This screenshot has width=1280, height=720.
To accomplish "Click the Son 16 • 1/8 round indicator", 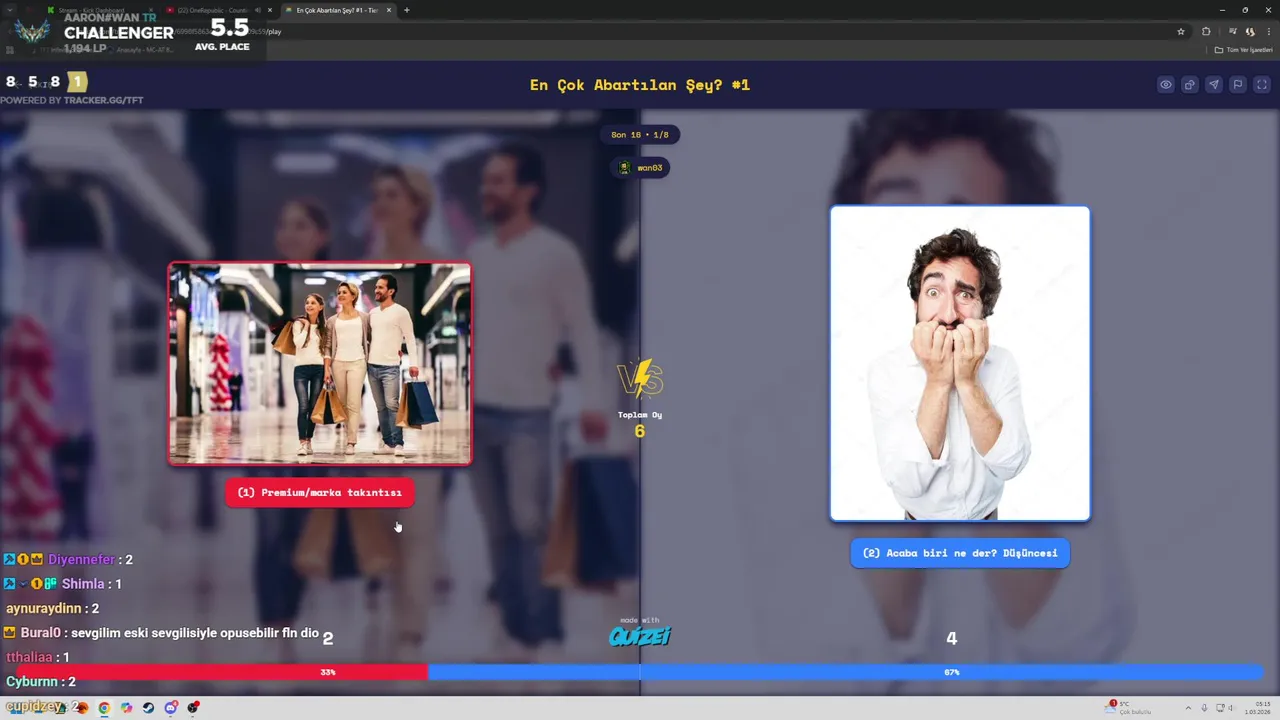I will 640,135.
